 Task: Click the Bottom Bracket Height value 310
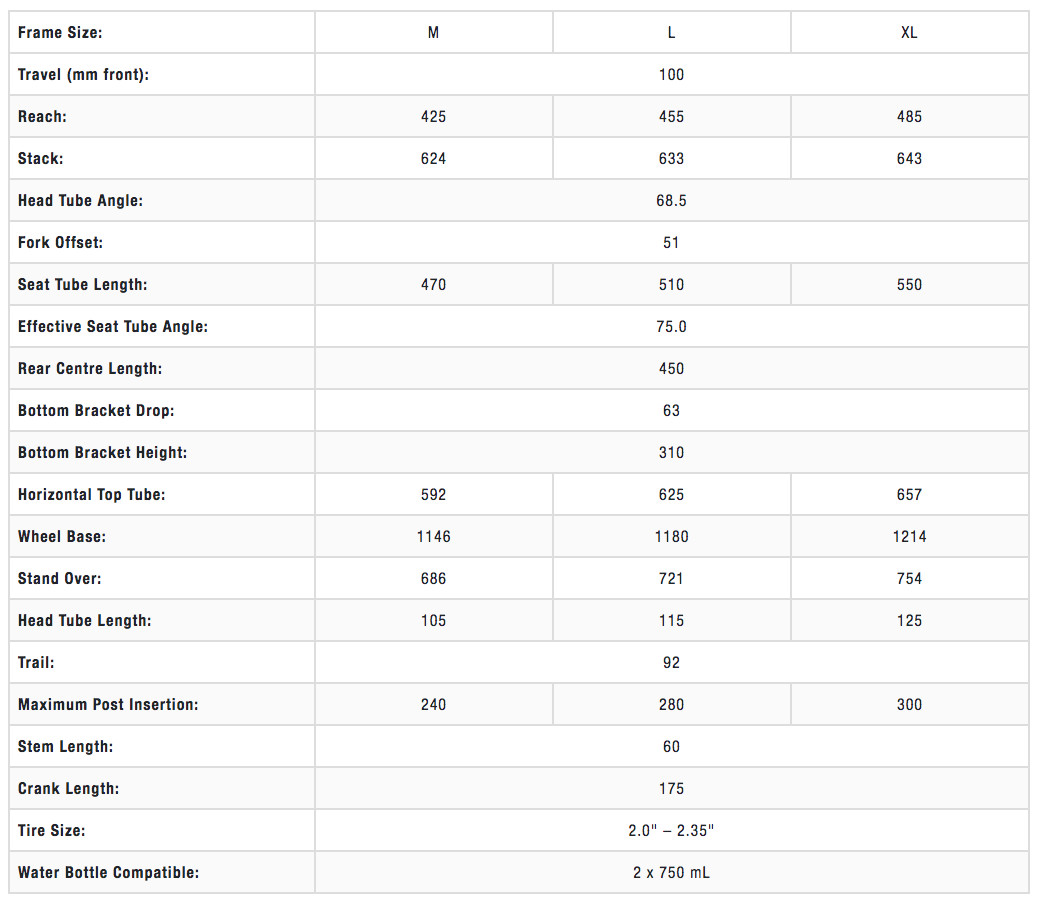[x=671, y=453]
